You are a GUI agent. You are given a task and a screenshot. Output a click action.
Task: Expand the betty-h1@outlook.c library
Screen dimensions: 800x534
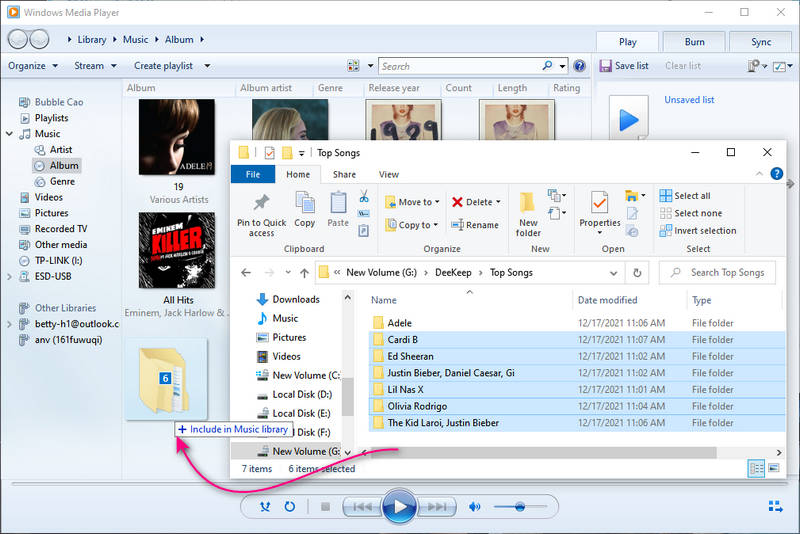(9, 324)
